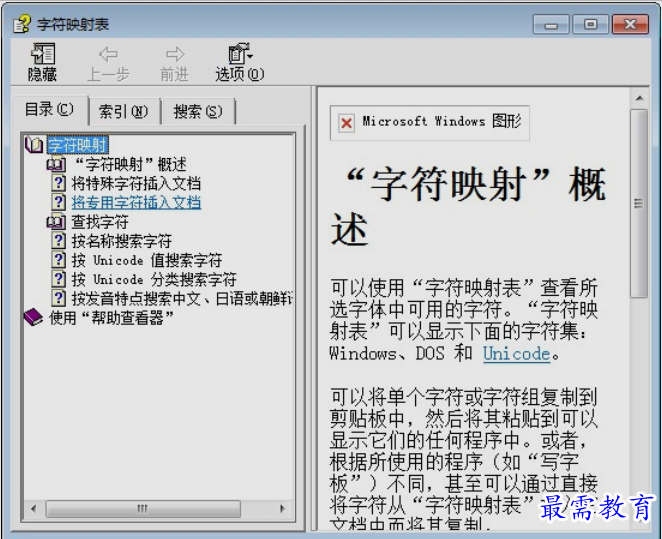Viewport: 662px width, 539px height.
Task: Click the contents tree left scroll arrow
Action: 34,509
